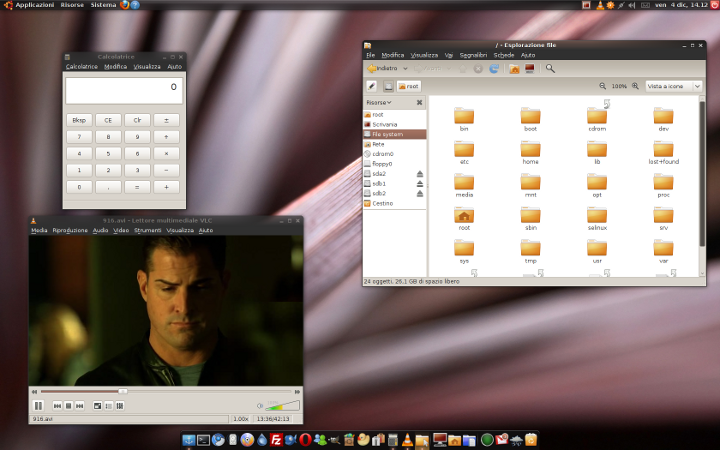The height and width of the screenshot is (450, 720).
Task: Open VLC Media menu
Action: 39,230
